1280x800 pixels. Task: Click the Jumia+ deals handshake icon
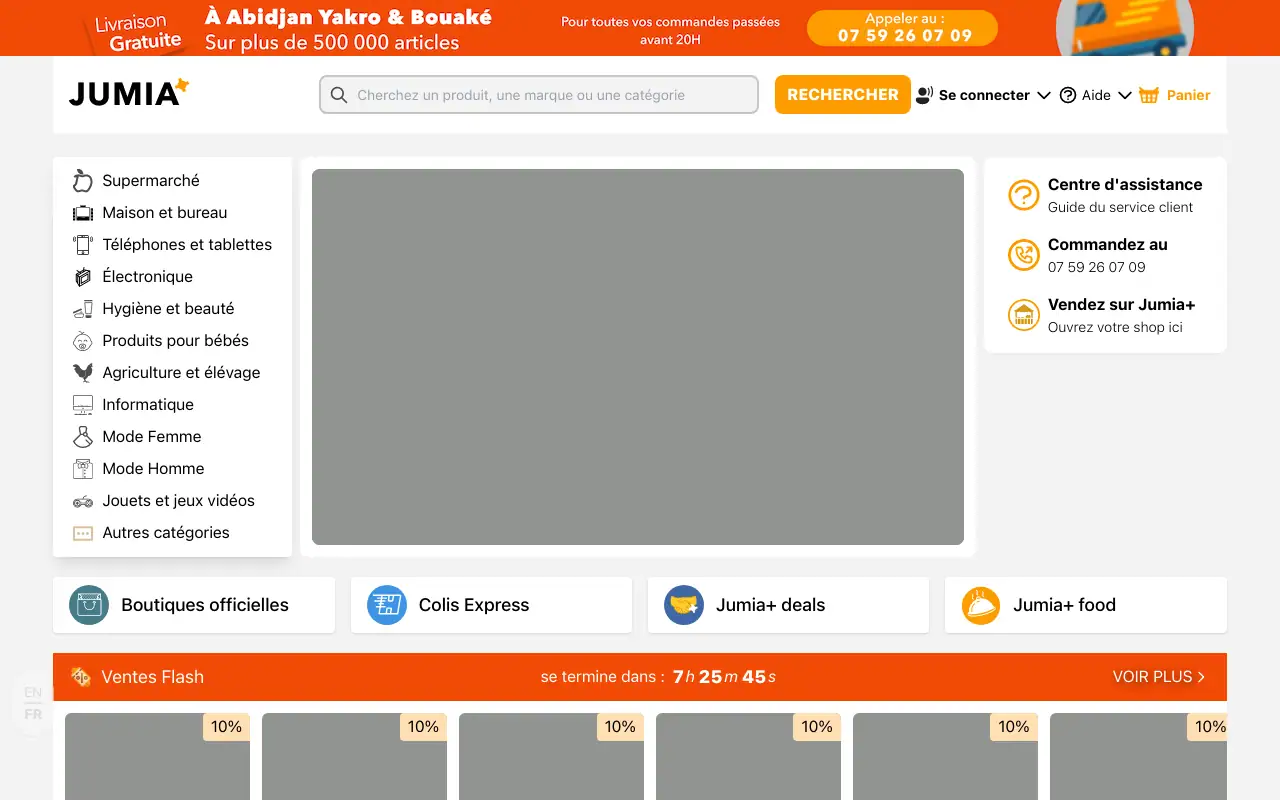point(684,605)
